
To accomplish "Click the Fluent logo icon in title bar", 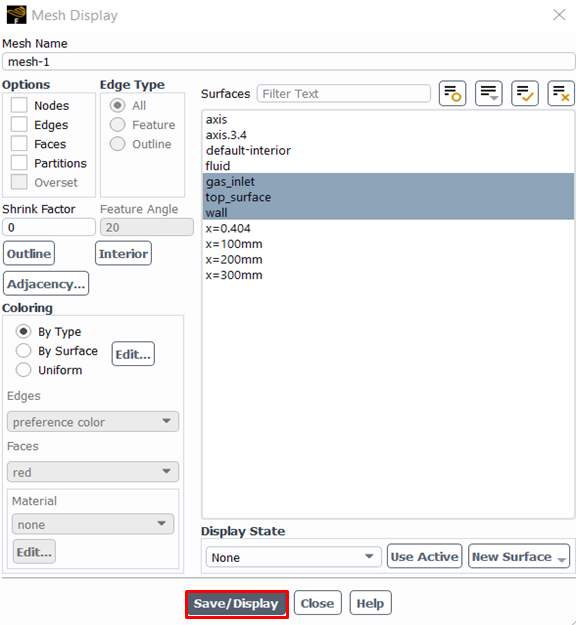I will pyautogui.click(x=17, y=15).
